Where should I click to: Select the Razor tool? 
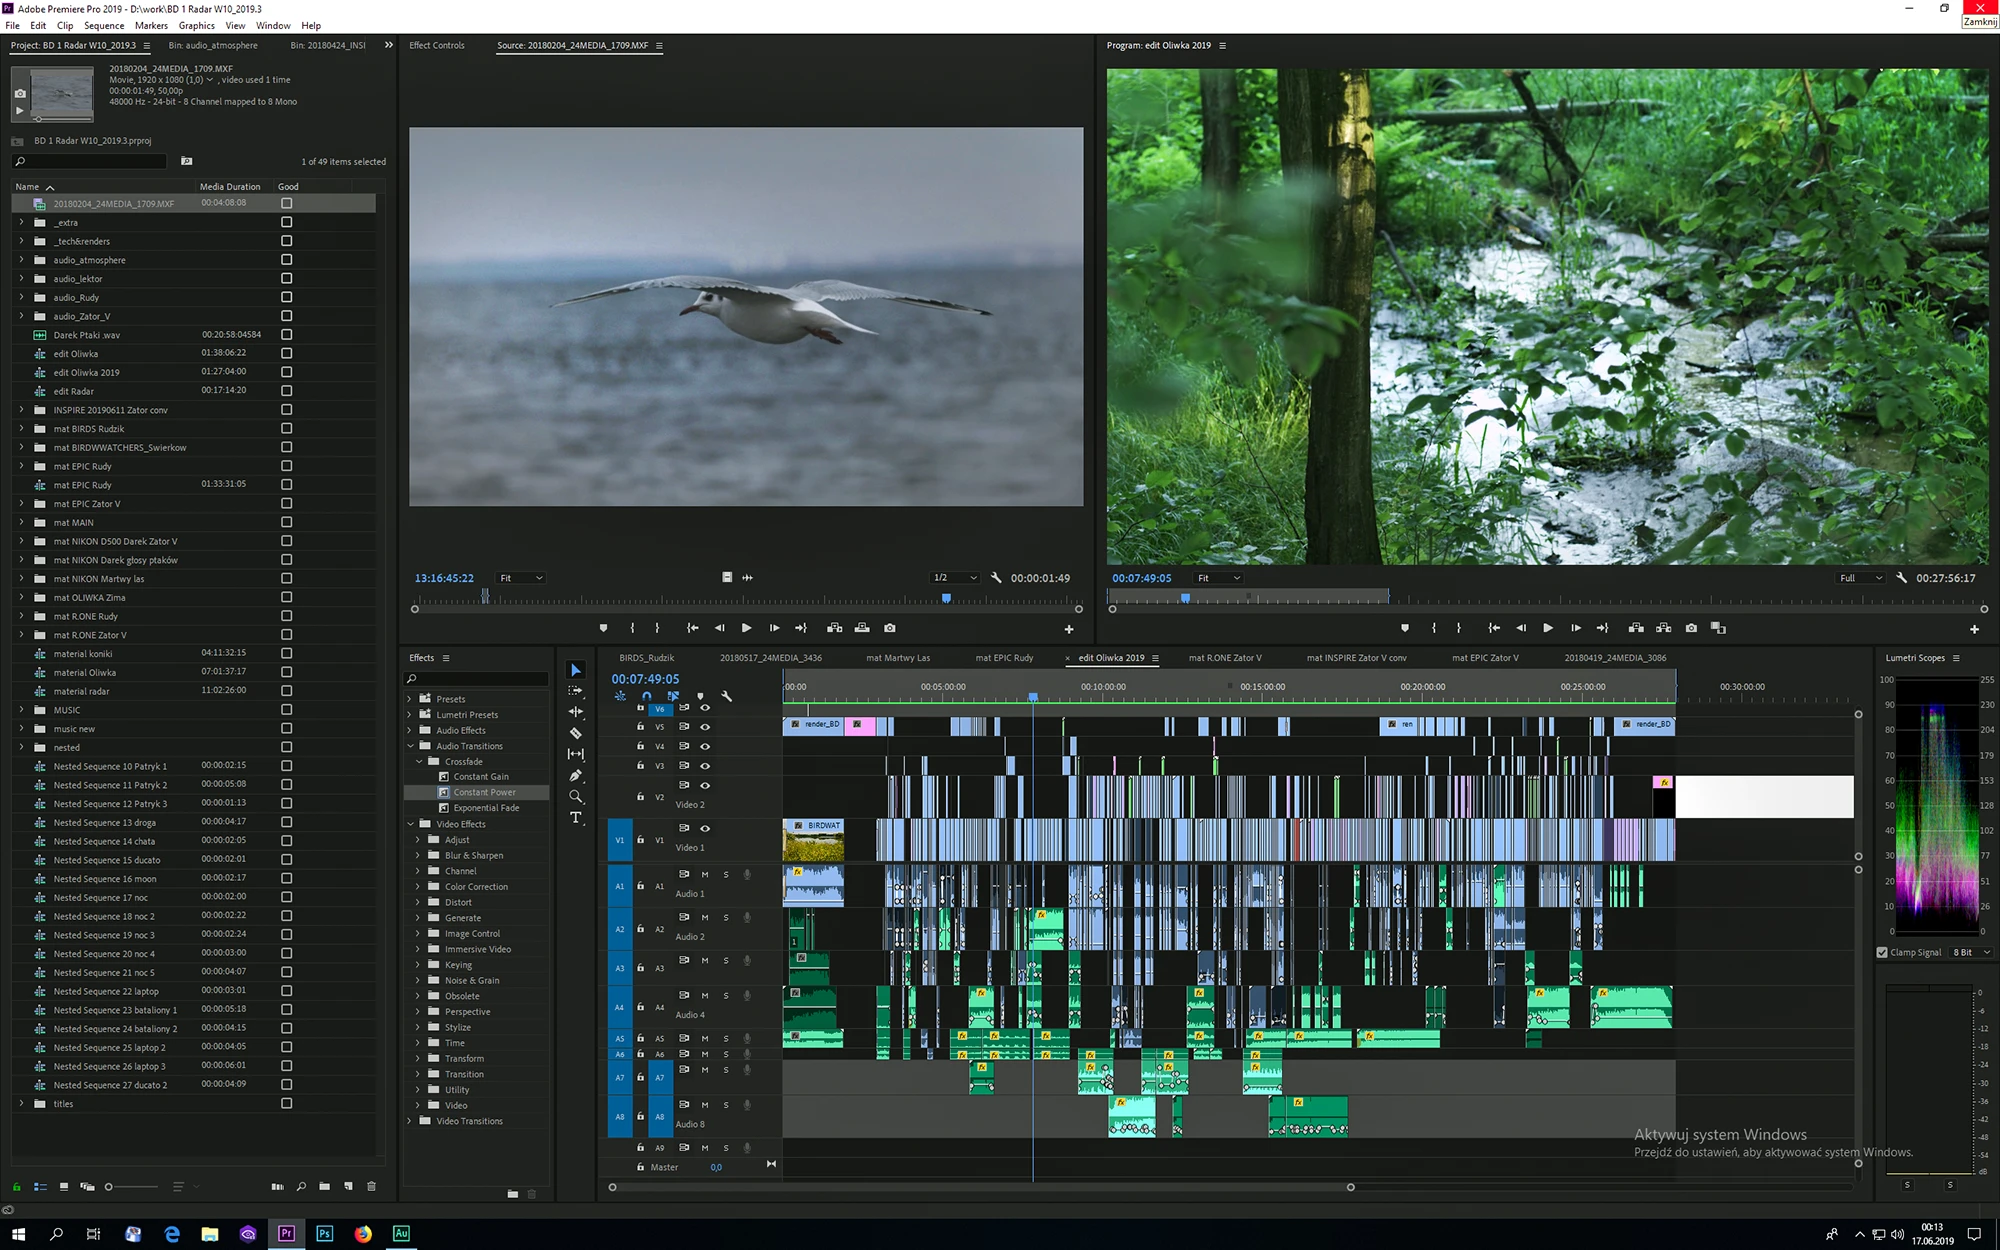pos(576,733)
